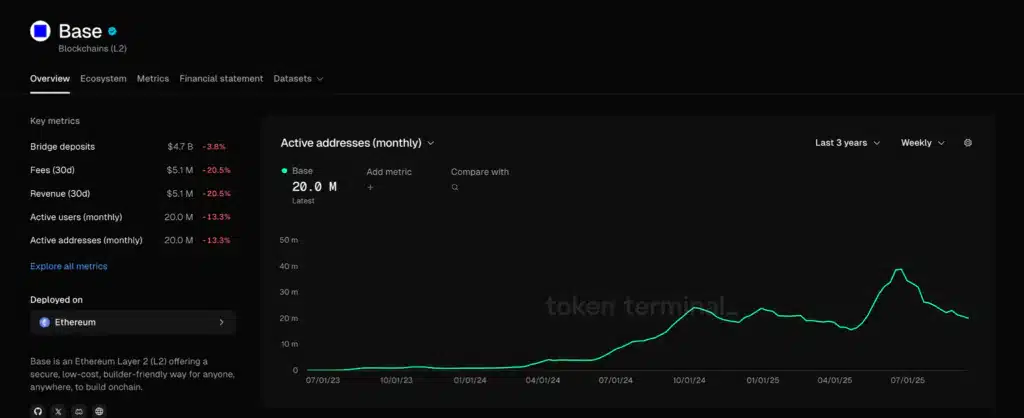This screenshot has width=1024, height=418.
Task: Open the Weekly interval dropdown
Action: [x=922, y=143]
